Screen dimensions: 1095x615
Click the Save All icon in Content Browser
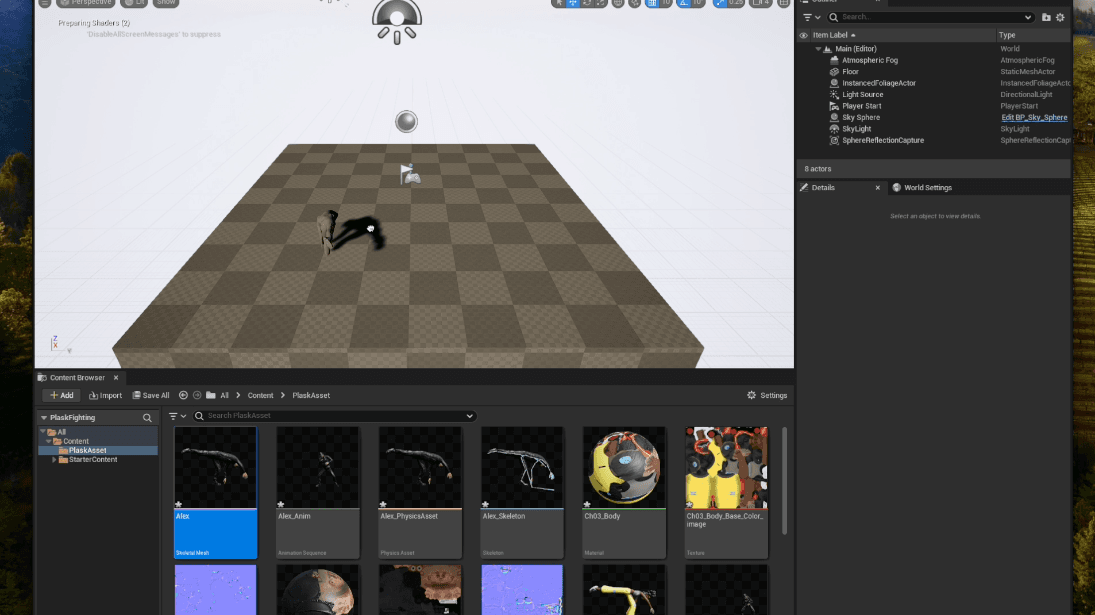click(x=150, y=395)
